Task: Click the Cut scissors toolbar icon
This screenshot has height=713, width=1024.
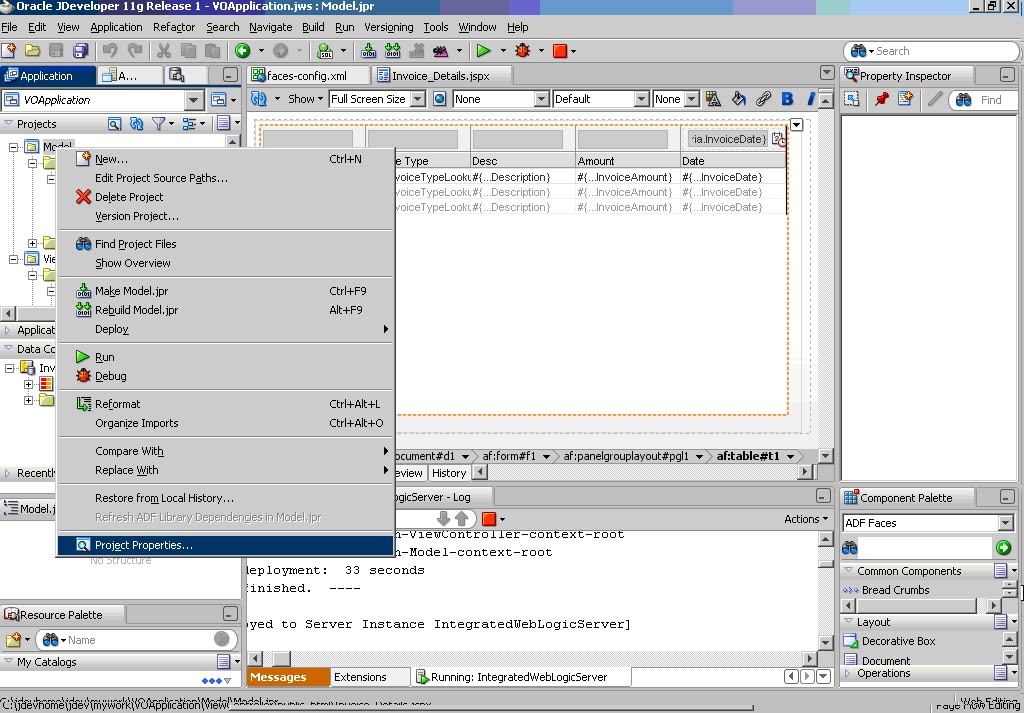Action: click(164, 50)
